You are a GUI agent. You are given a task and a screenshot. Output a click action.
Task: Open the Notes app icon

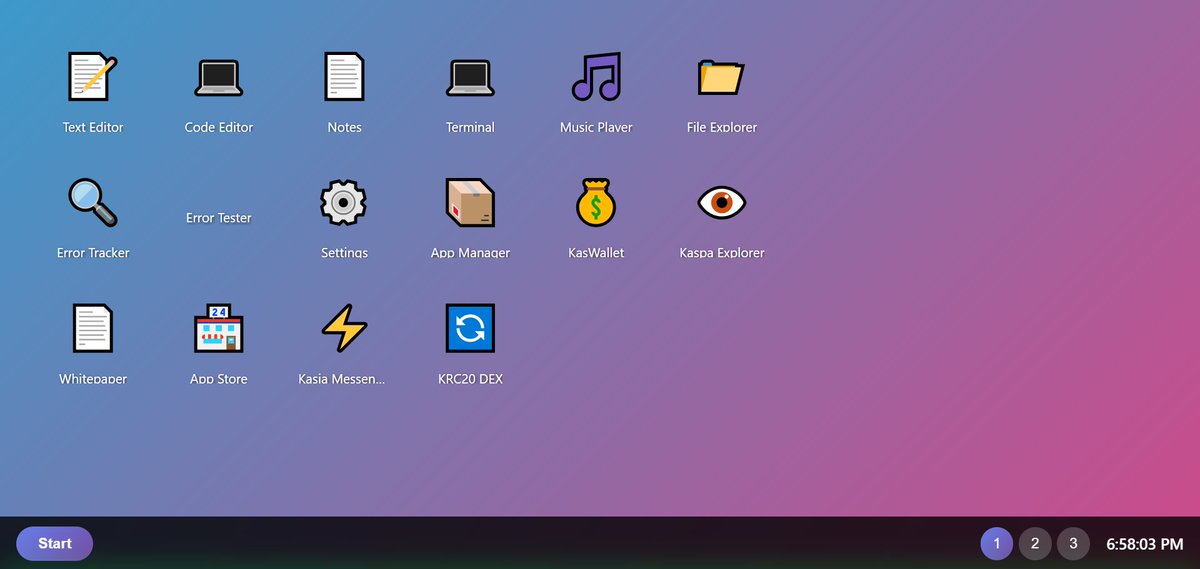[344, 77]
